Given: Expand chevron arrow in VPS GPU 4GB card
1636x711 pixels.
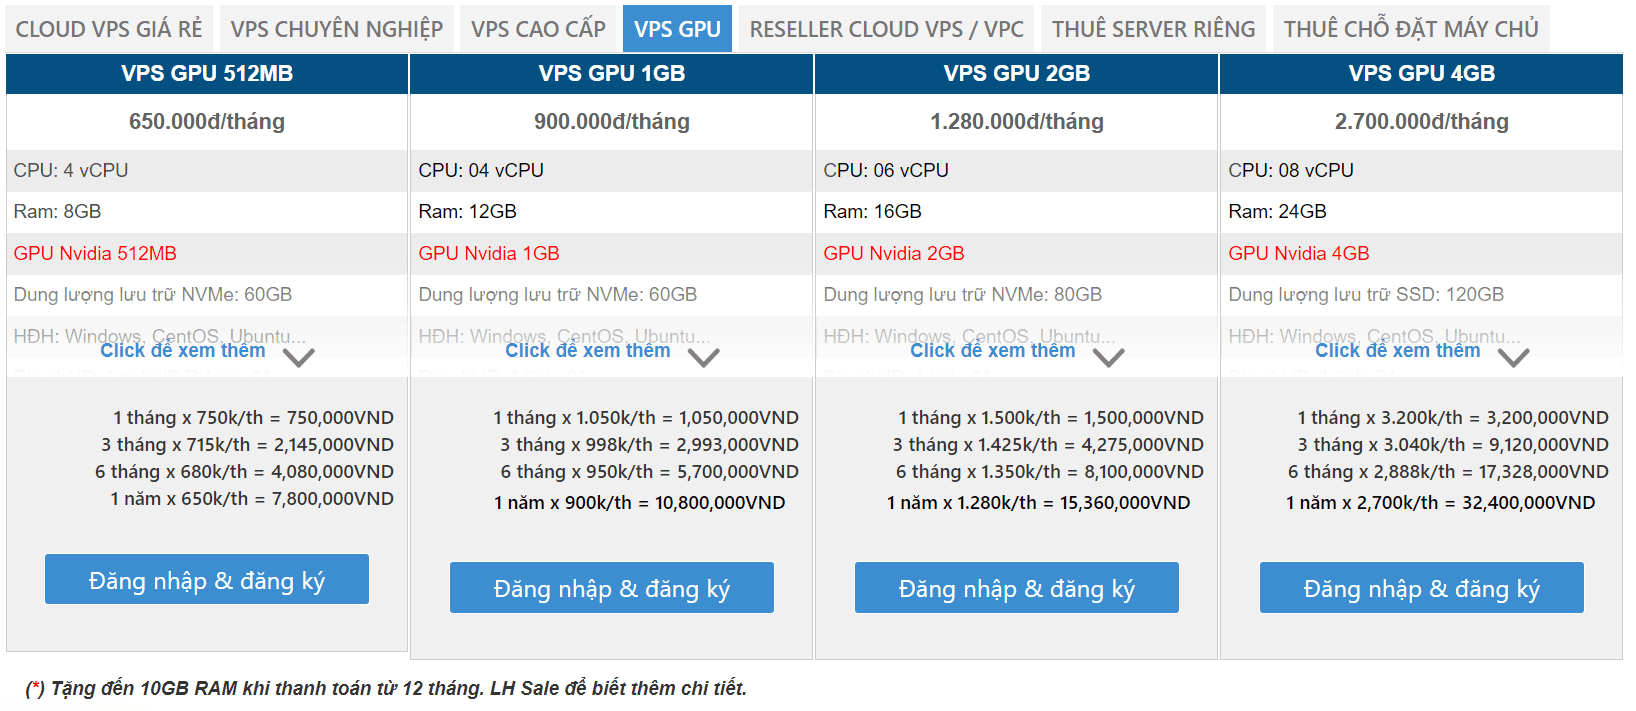Looking at the screenshot, I should coord(1514,357).
